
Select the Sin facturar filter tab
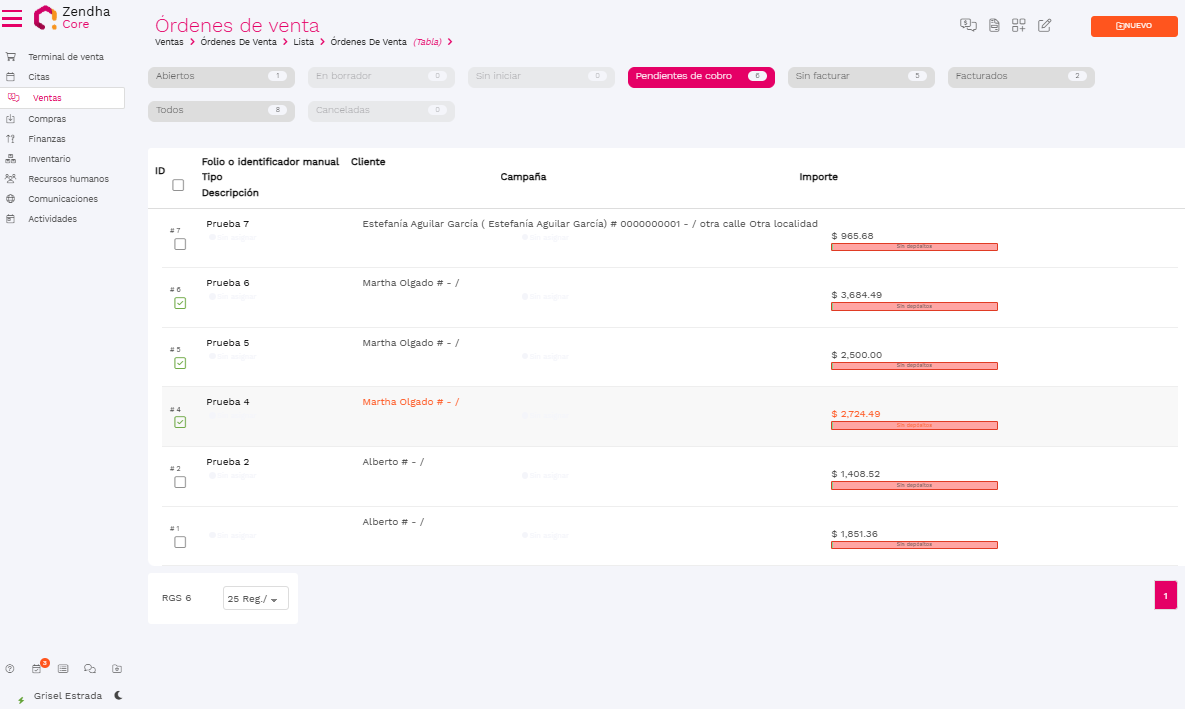(860, 77)
